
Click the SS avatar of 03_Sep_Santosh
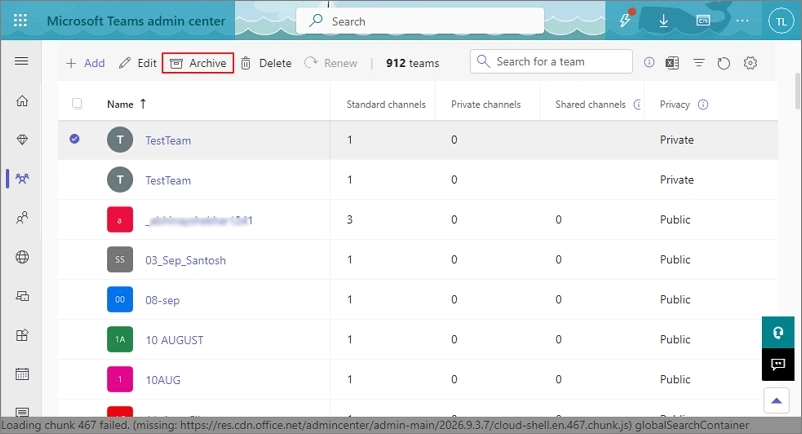click(x=120, y=259)
